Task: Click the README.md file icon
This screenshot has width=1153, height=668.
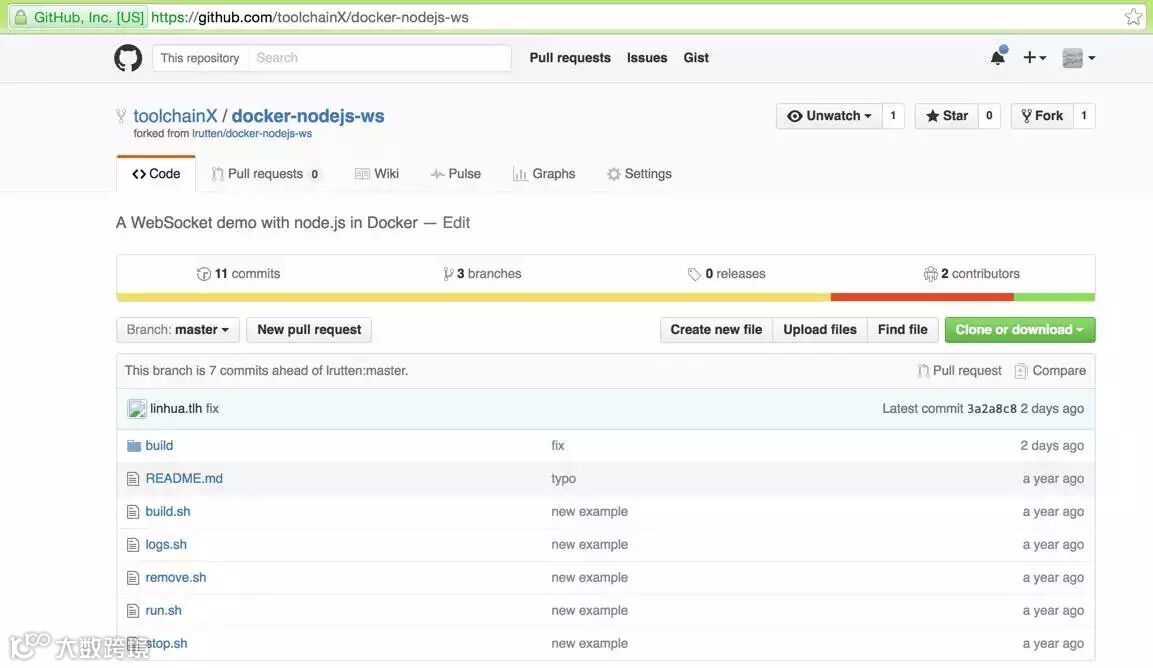Action: 133,479
